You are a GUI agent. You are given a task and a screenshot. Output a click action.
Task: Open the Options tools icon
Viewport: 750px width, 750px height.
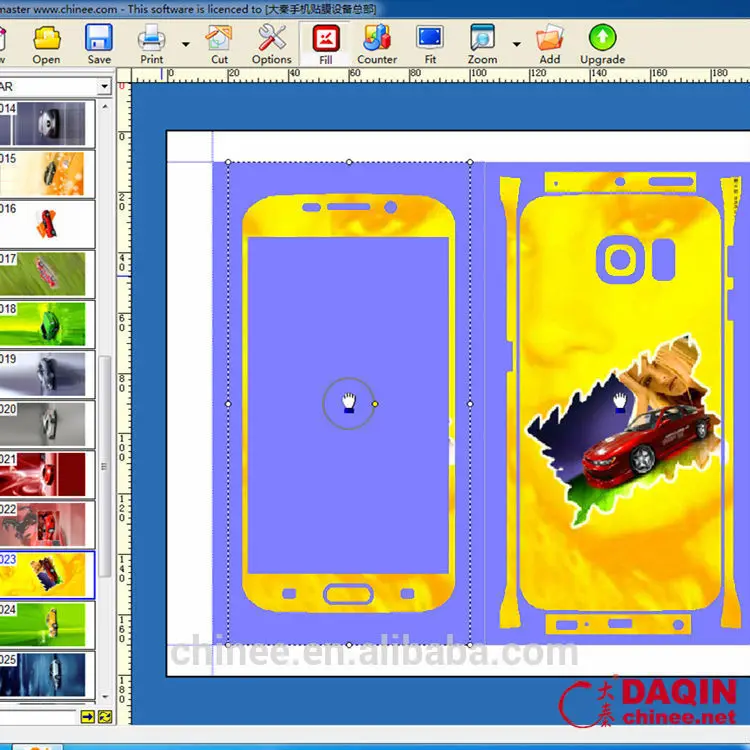271,40
